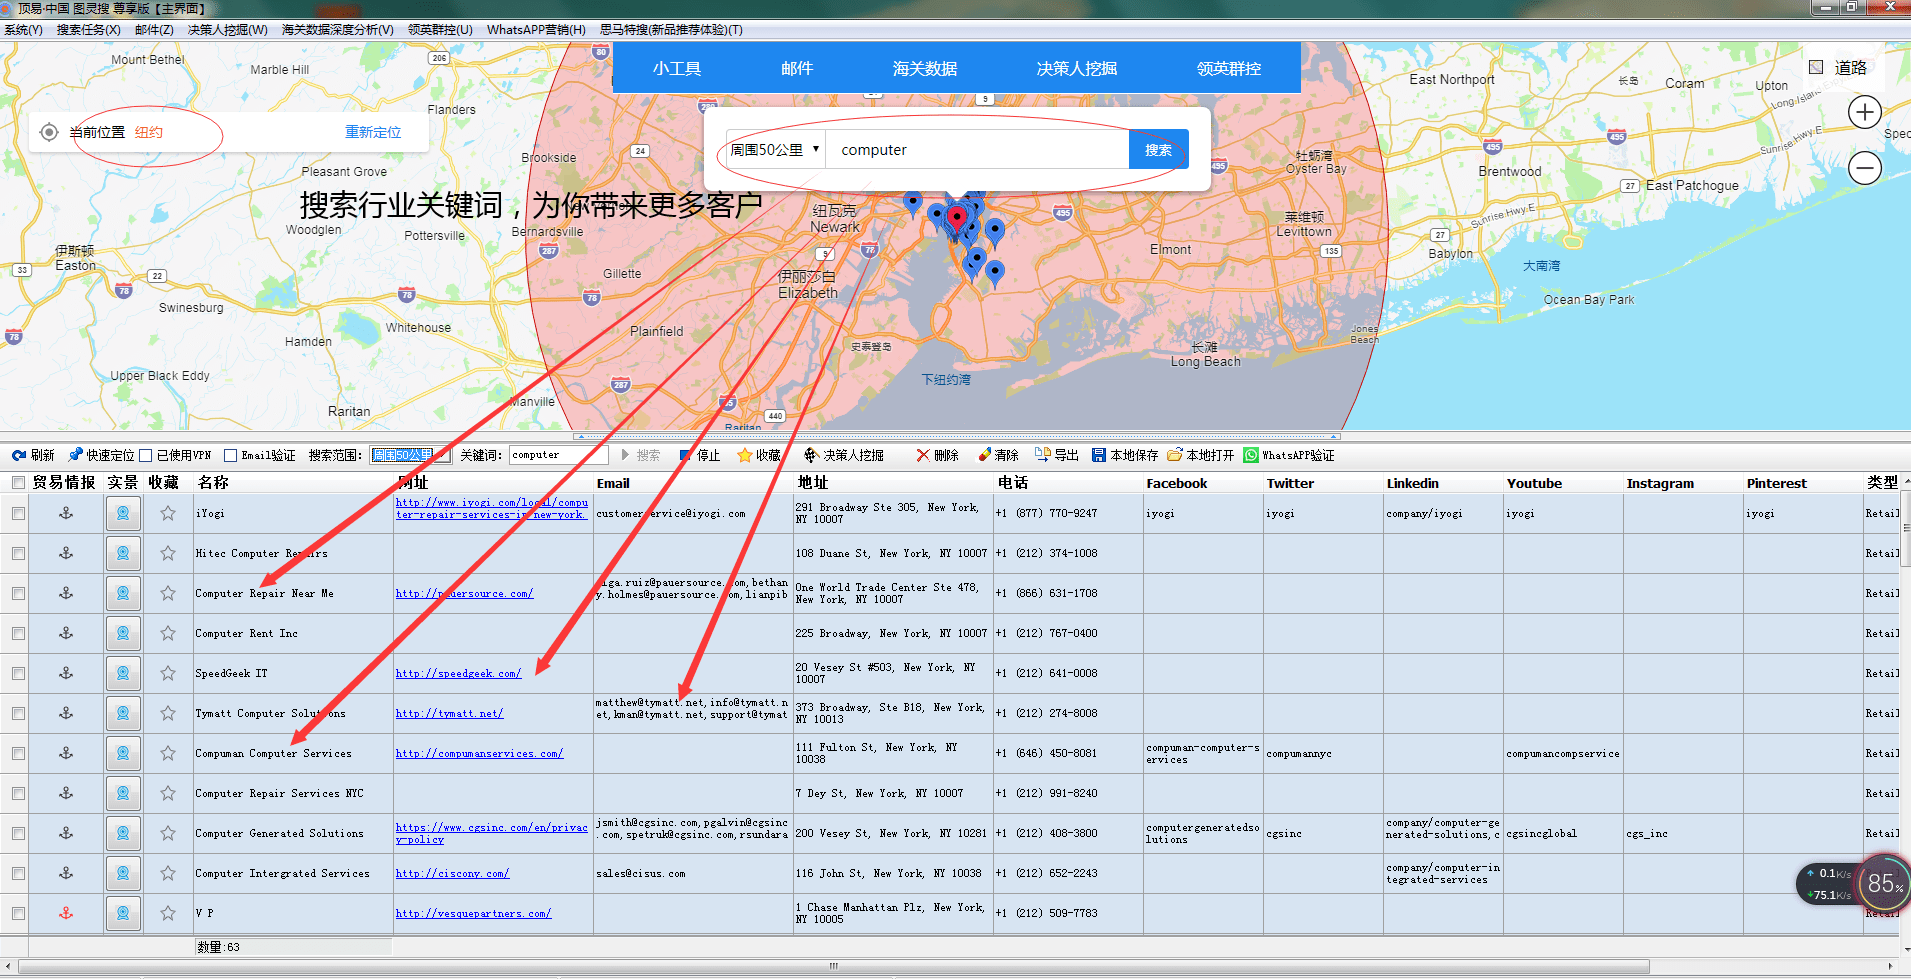Zoom out the map with minus button
Image resolution: width=1911 pixels, height=979 pixels.
[1864, 168]
